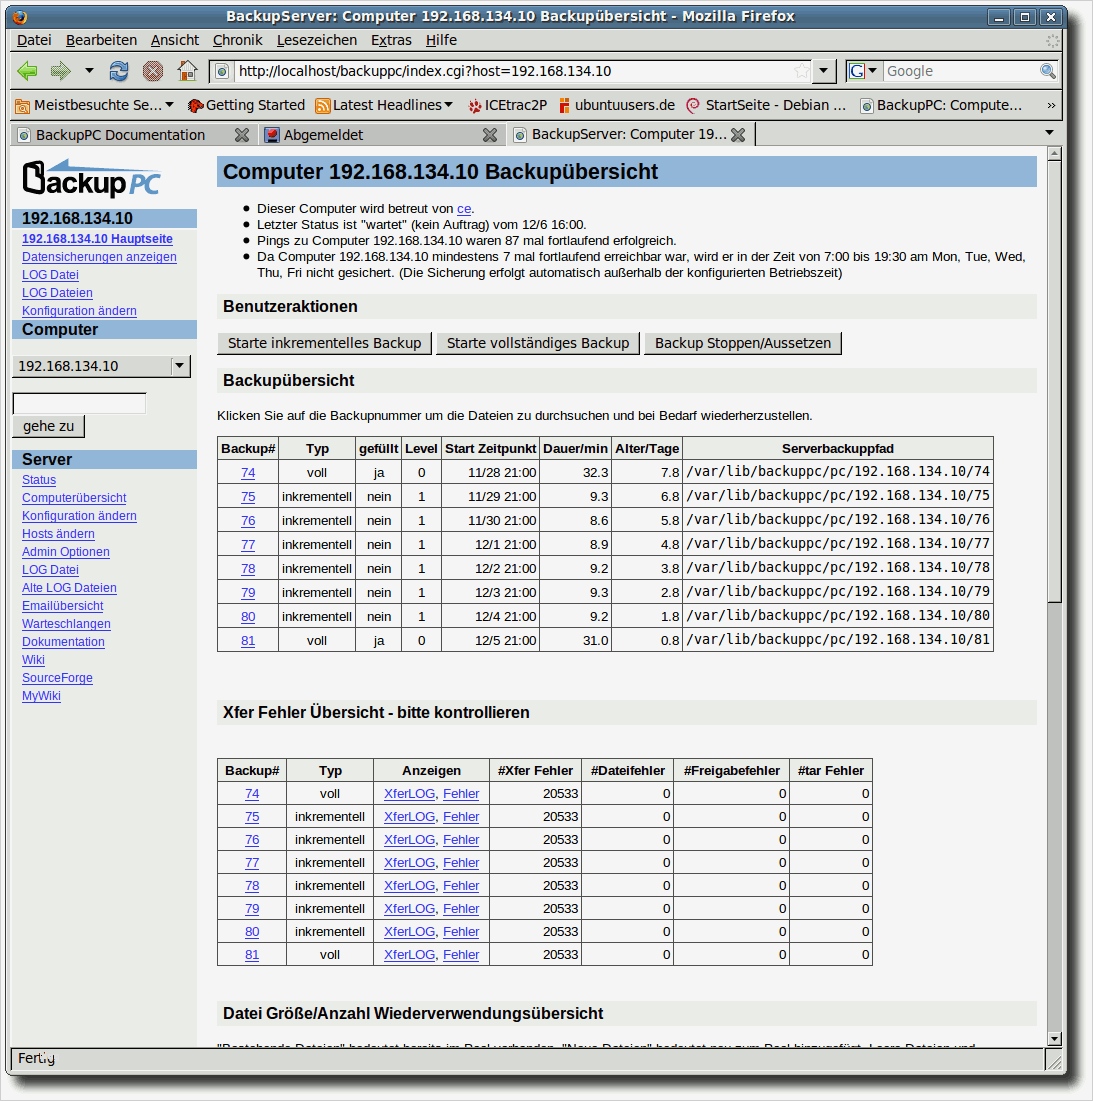The width and height of the screenshot is (1093, 1101).
Task: Open the Chronik menu
Action: pyautogui.click(x=237, y=40)
